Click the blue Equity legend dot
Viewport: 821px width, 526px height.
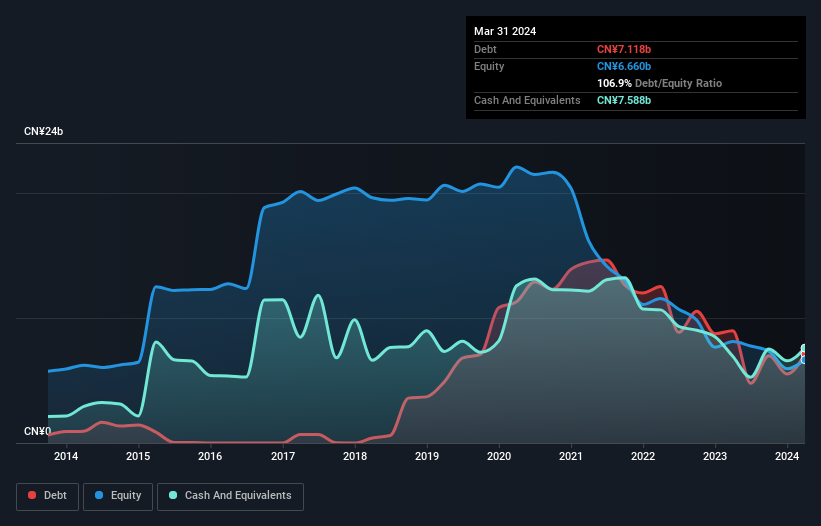coord(99,495)
